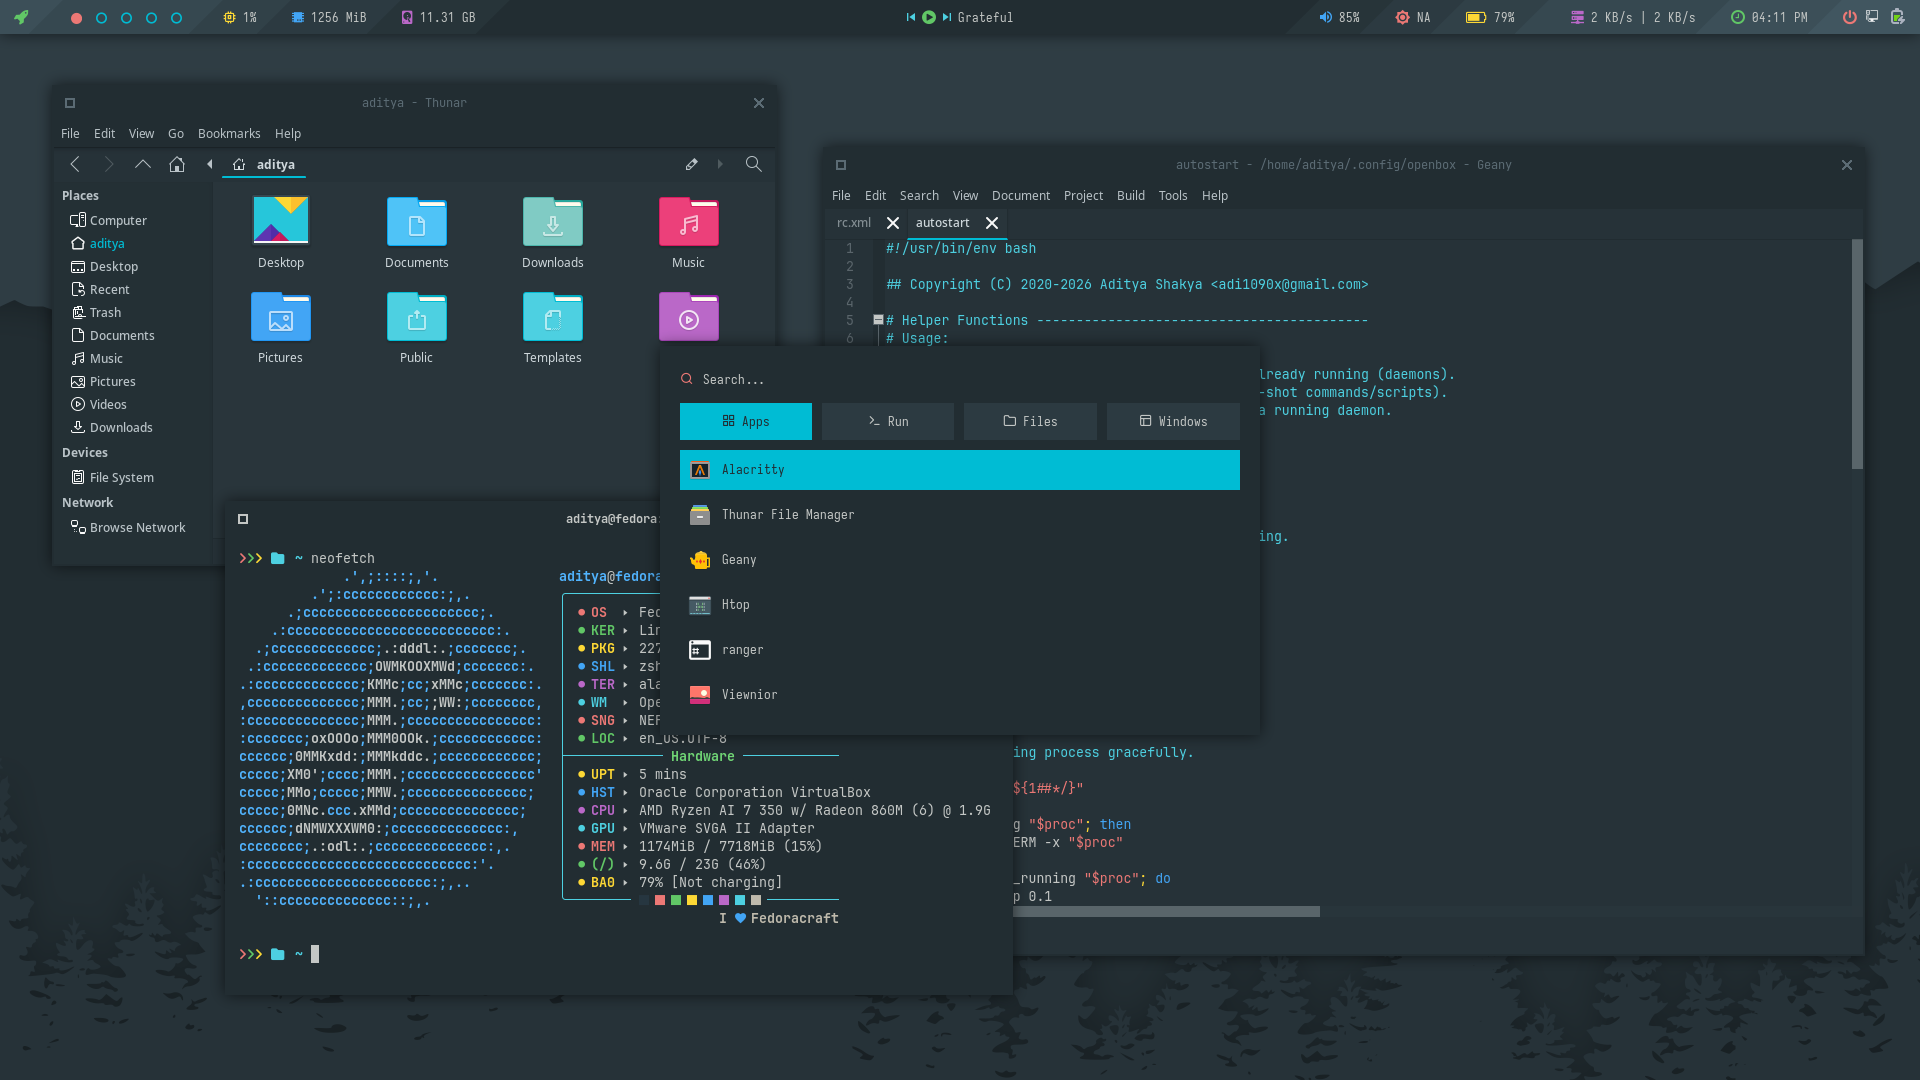Click the launcher Search field

(960, 380)
